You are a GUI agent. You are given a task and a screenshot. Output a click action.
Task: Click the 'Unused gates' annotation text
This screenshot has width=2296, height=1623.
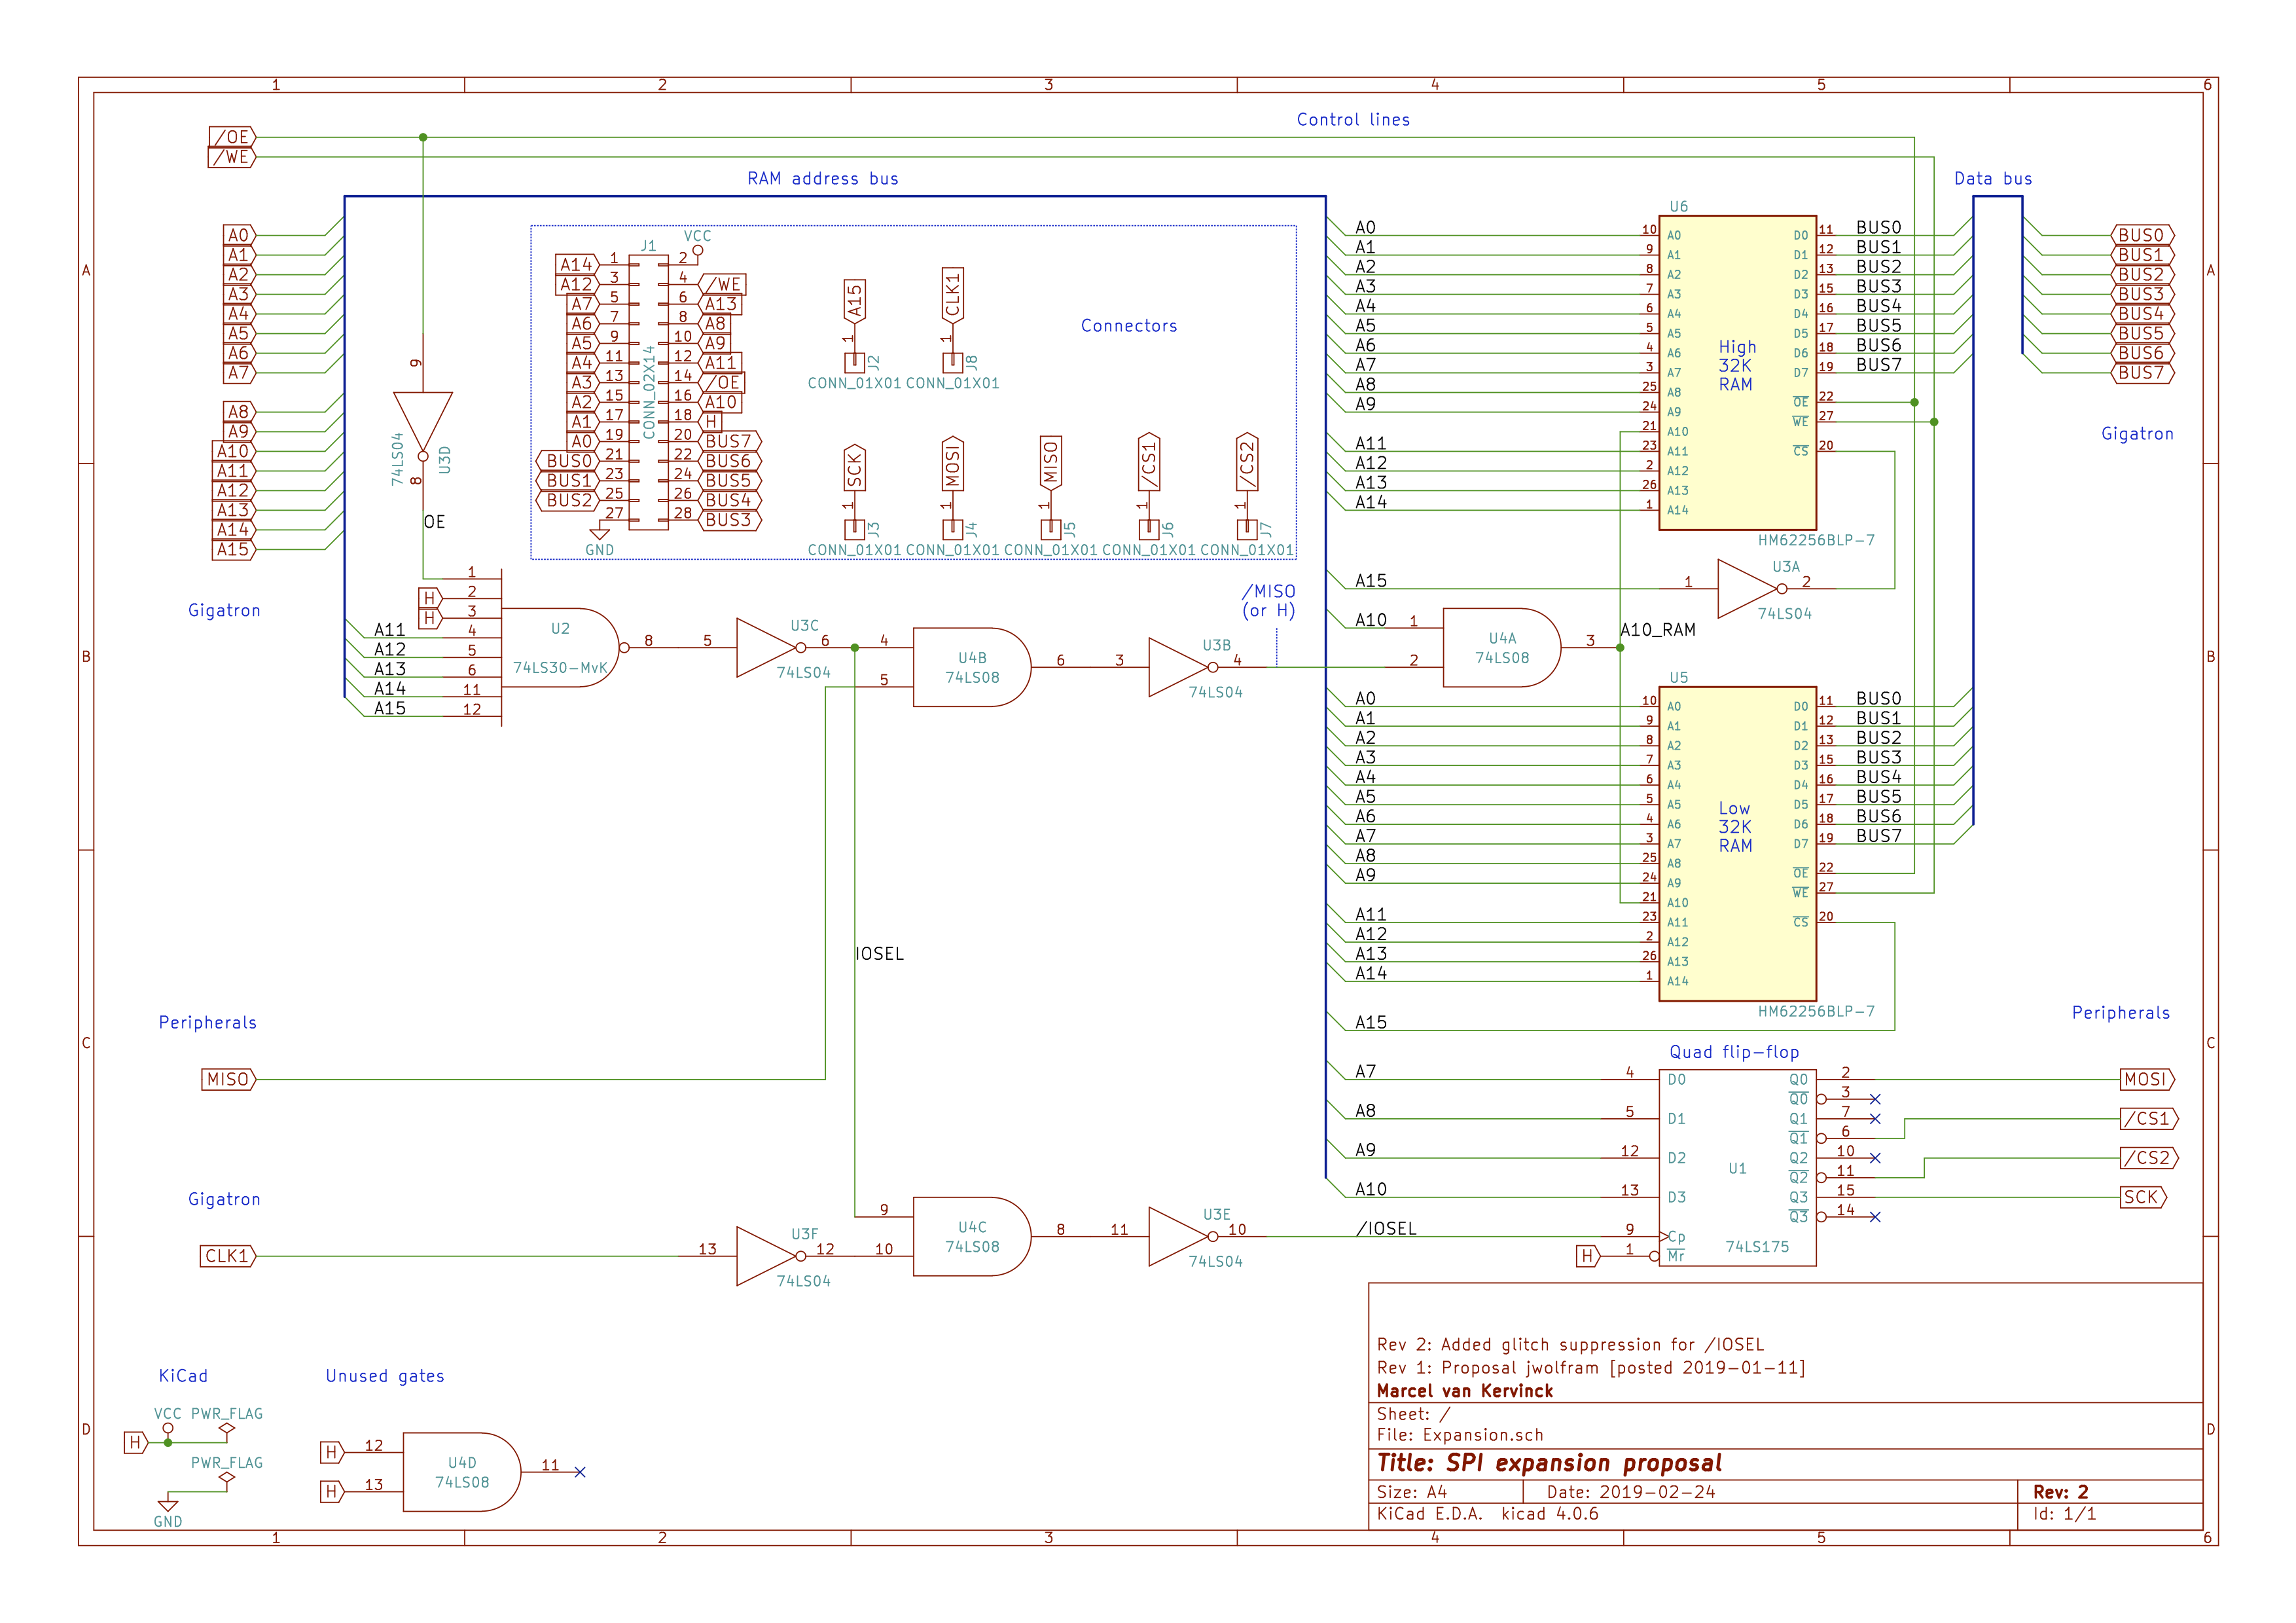point(385,1376)
